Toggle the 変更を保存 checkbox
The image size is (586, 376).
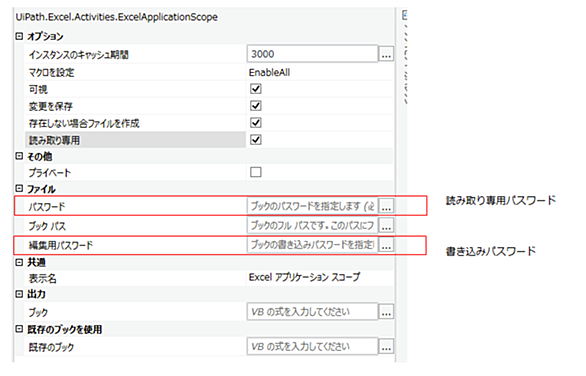click(256, 106)
